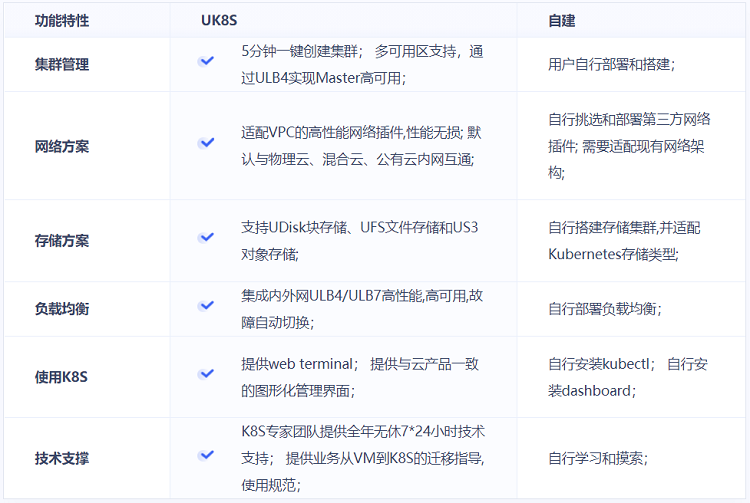Click the text 5分钟一键创建集群
750x503 pixels.
pyautogui.click(x=300, y=51)
